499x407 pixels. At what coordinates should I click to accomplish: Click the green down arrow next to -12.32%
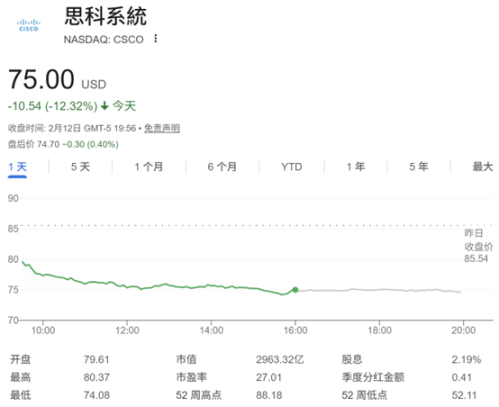(x=105, y=106)
